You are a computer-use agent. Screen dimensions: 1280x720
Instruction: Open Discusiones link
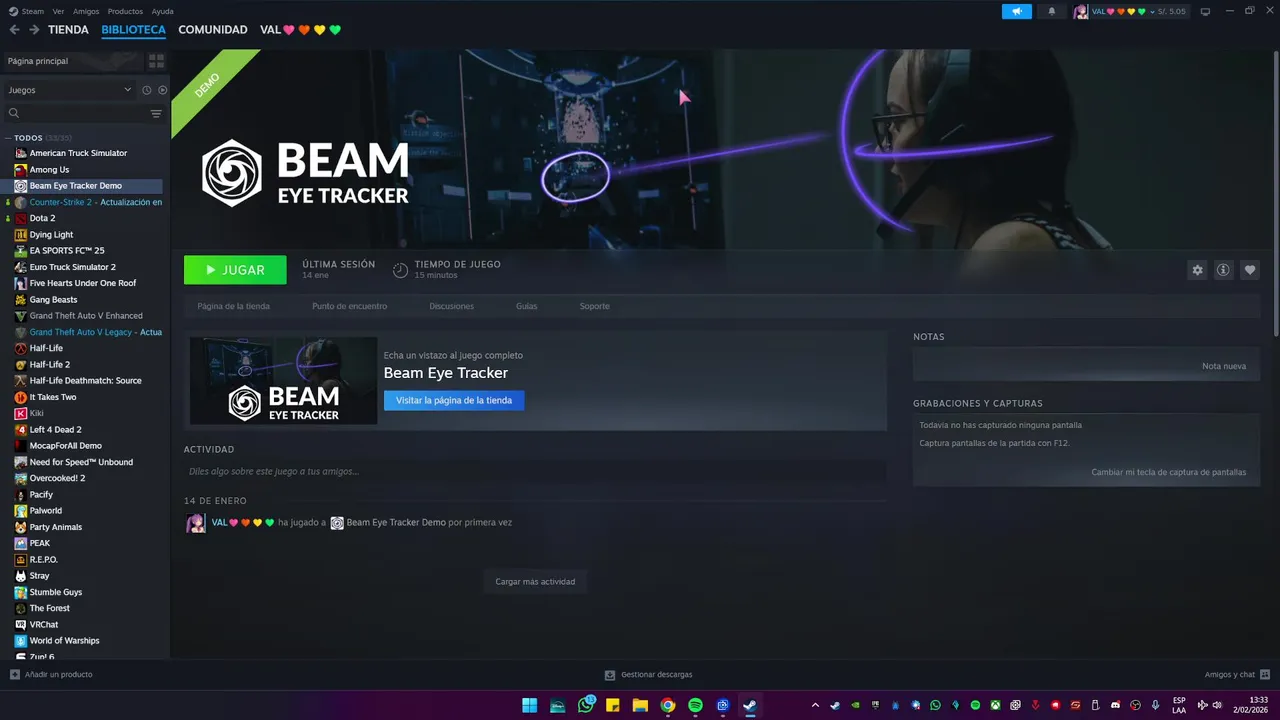tap(451, 306)
